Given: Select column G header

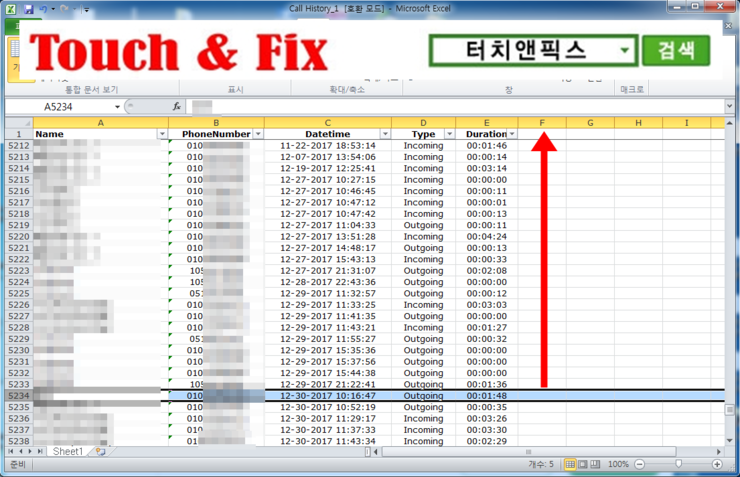Looking at the screenshot, I should tap(590, 123).
